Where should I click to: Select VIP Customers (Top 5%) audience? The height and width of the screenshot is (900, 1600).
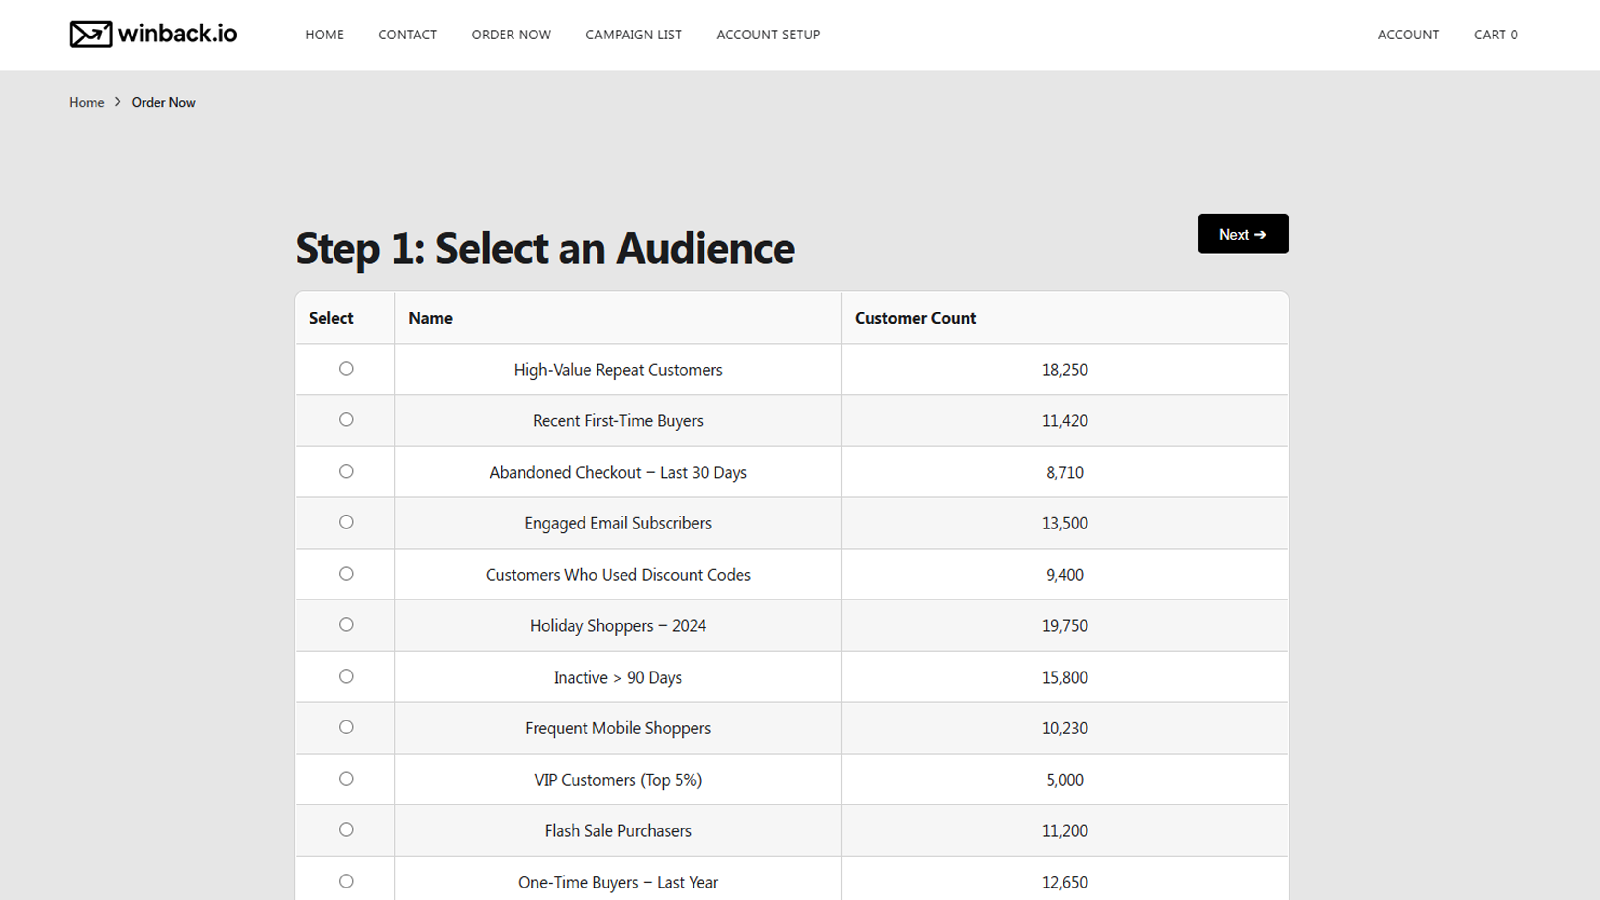[x=346, y=778]
